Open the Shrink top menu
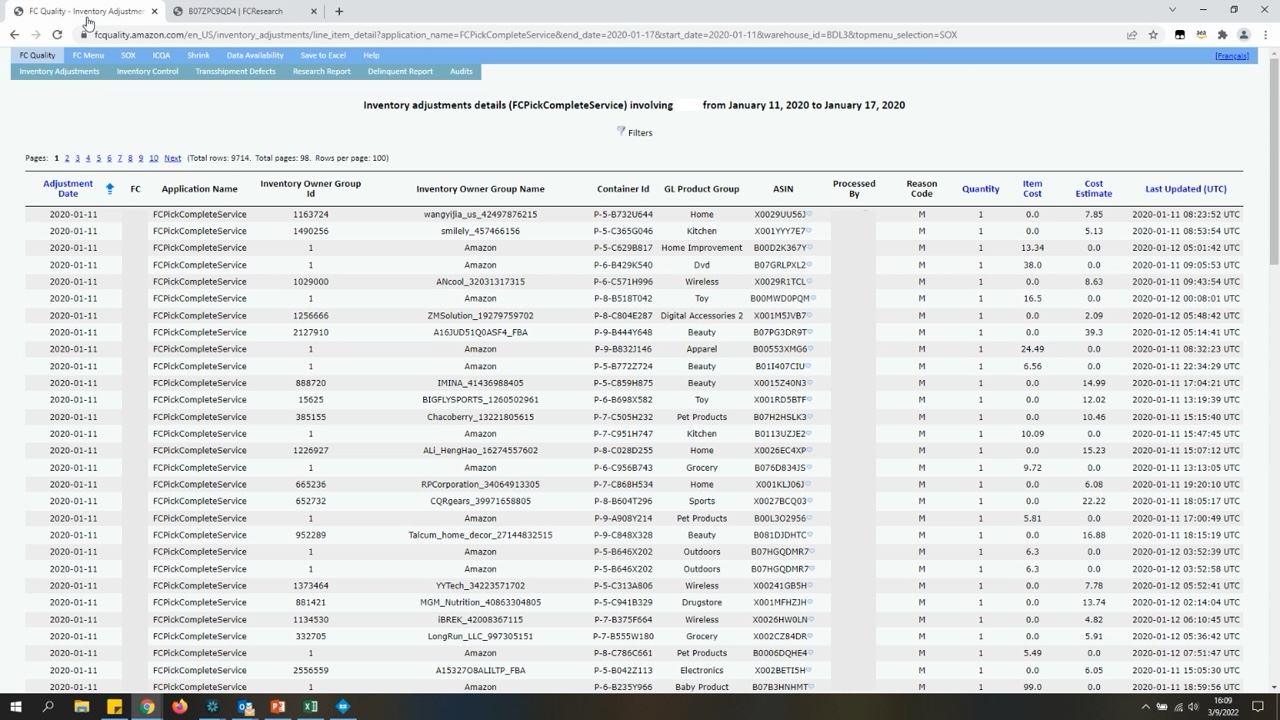The image size is (1280, 720). [x=198, y=55]
